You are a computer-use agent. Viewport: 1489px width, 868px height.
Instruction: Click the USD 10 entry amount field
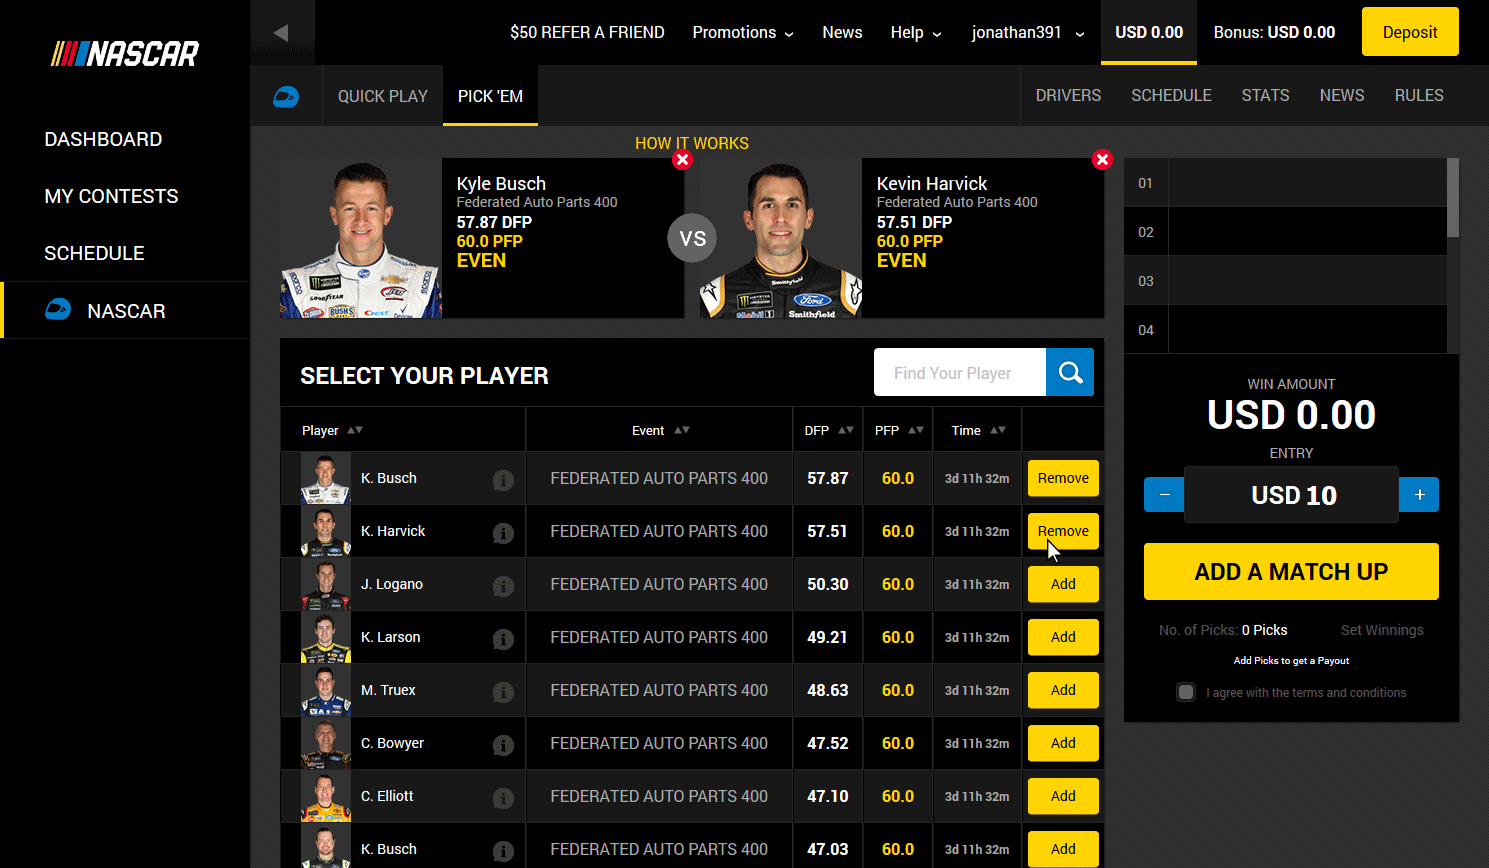1291,495
